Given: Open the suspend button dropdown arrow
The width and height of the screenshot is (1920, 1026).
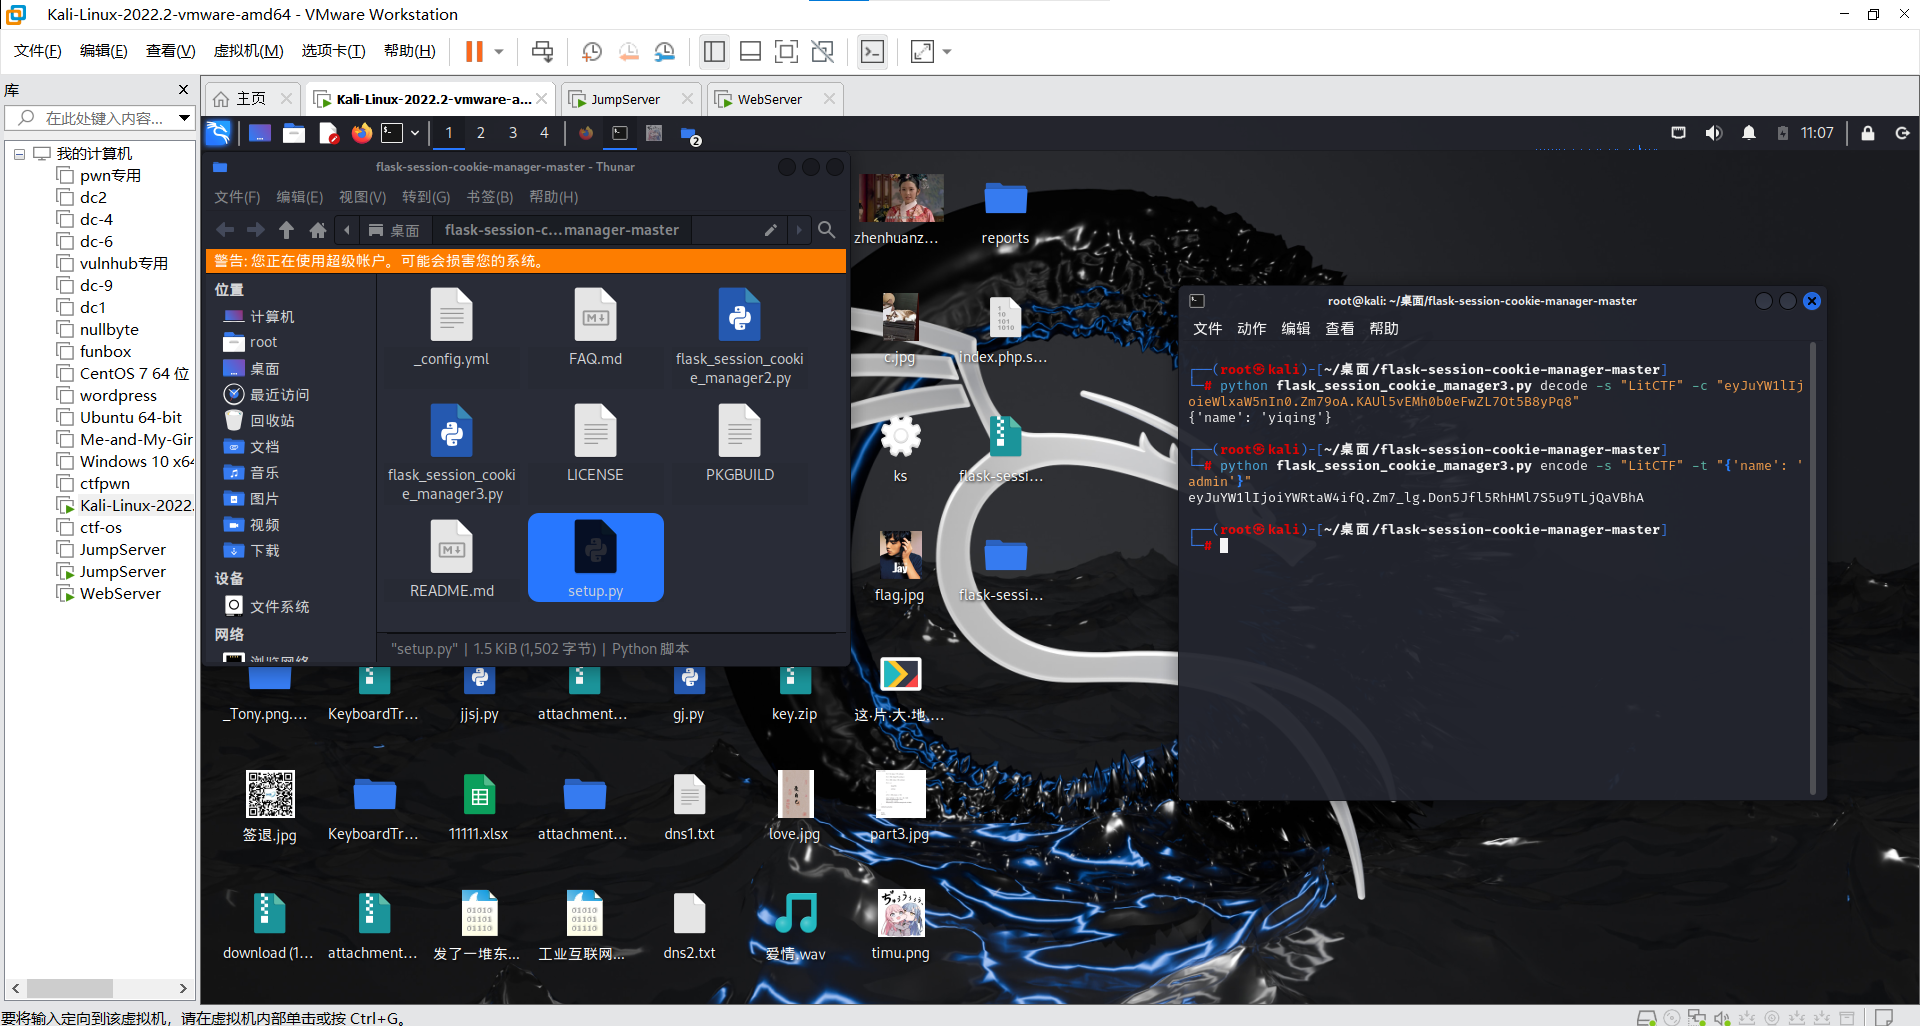Looking at the screenshot, I should click(x=499, y=51).
